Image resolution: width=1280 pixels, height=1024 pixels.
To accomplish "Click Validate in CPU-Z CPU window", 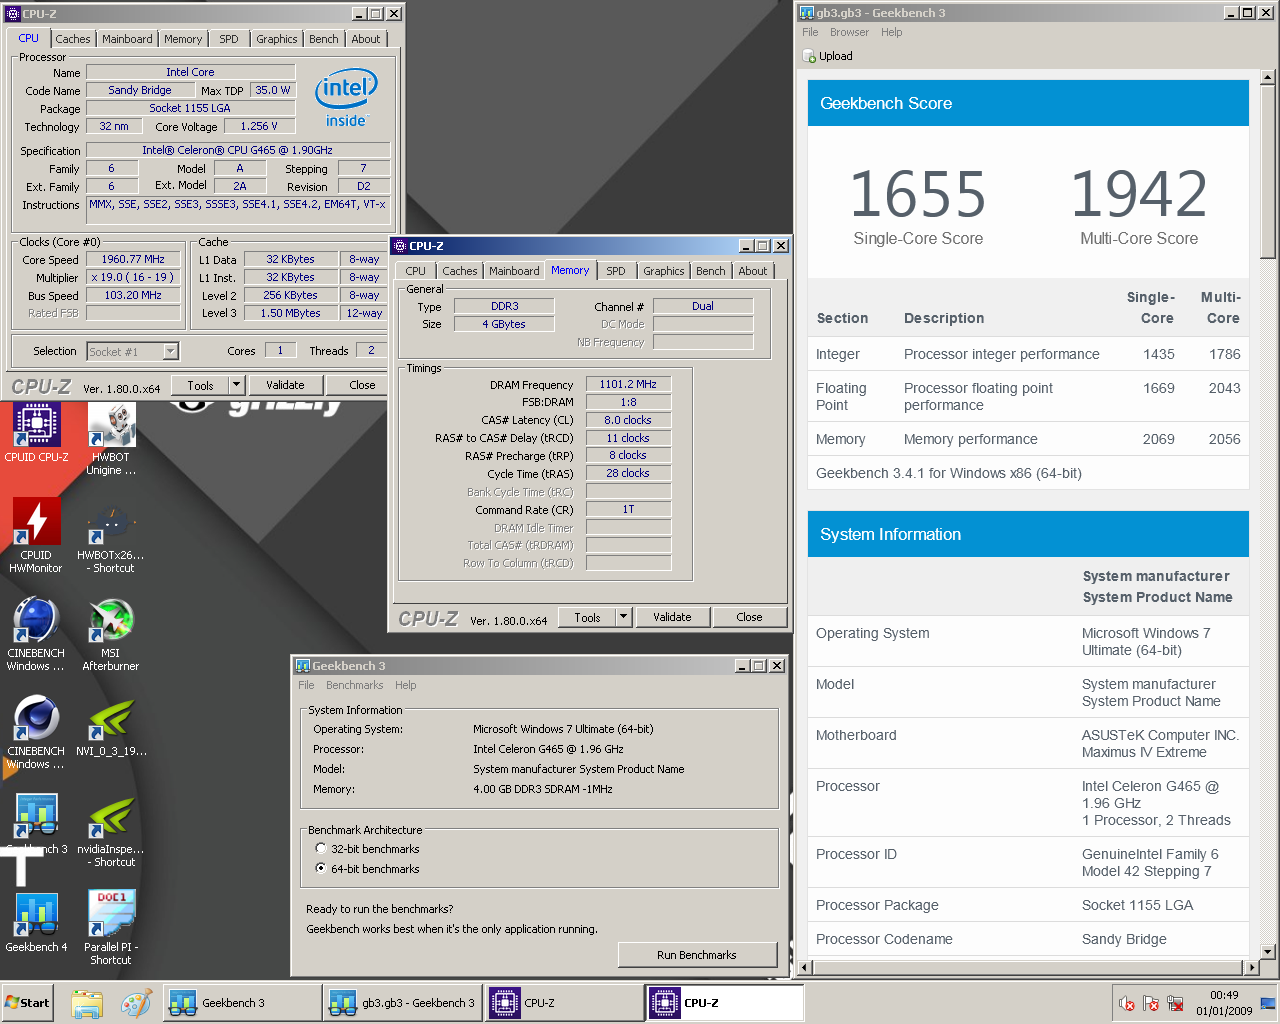I will pyautogui.click(x=285, y=385).
